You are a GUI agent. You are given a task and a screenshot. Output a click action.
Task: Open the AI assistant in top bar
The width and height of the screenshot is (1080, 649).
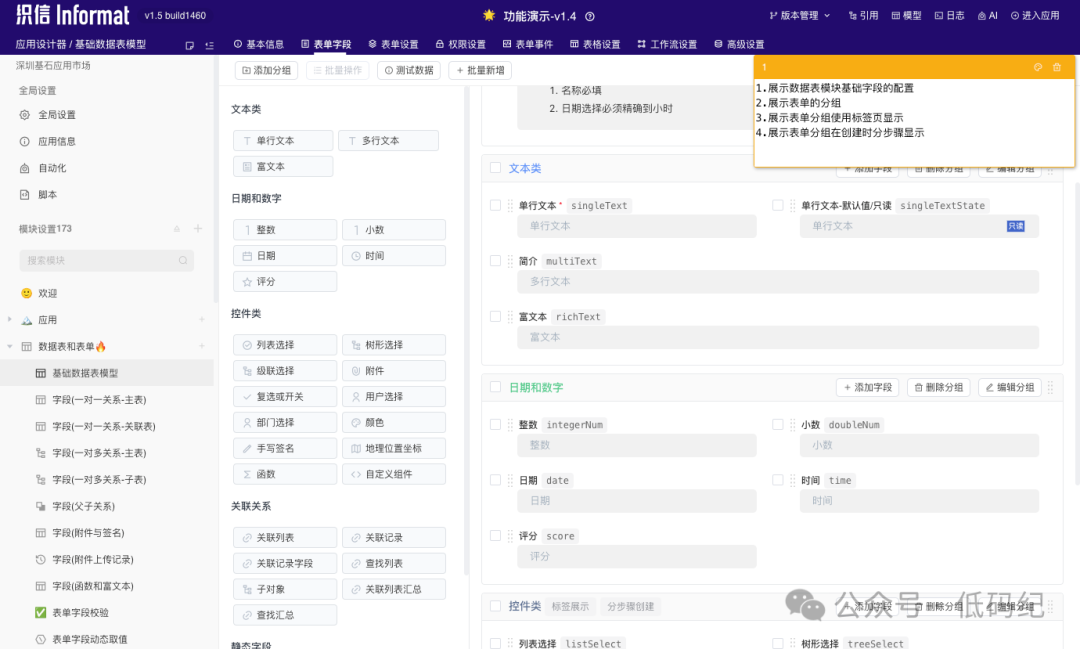point(987,16)
